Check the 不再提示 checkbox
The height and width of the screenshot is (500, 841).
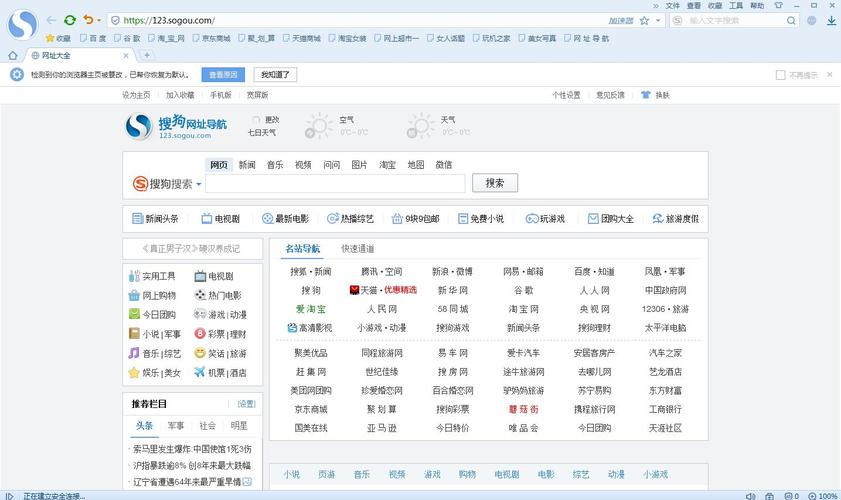click(780, 75)
